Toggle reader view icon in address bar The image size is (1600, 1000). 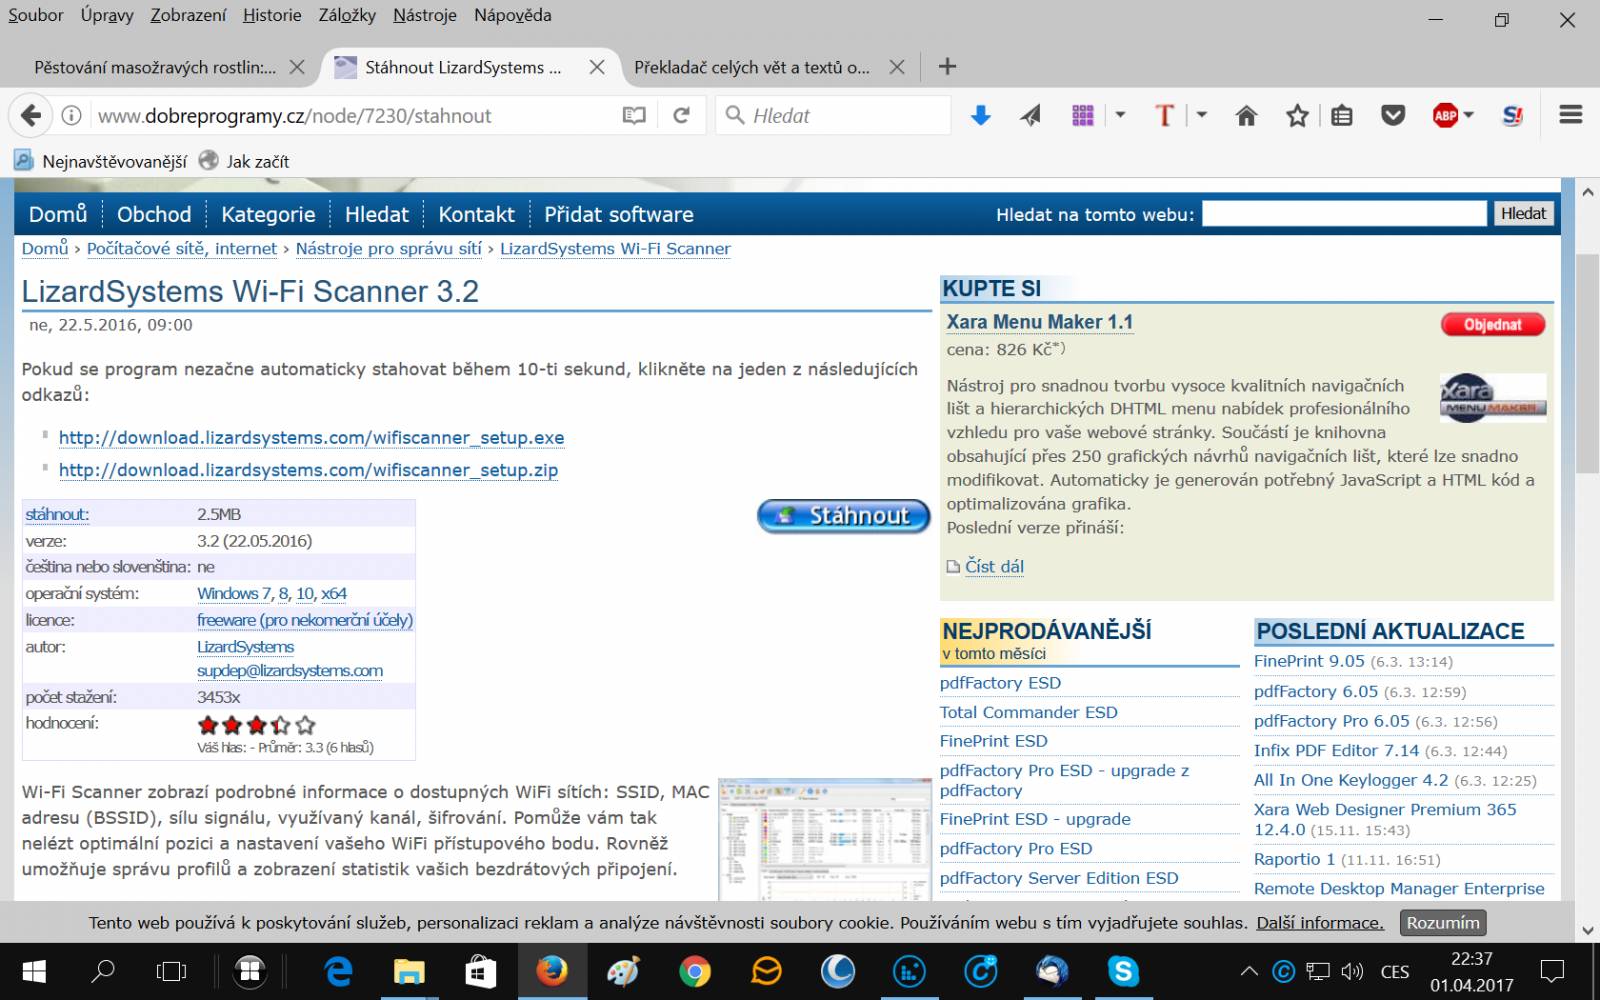coord(634,115)
